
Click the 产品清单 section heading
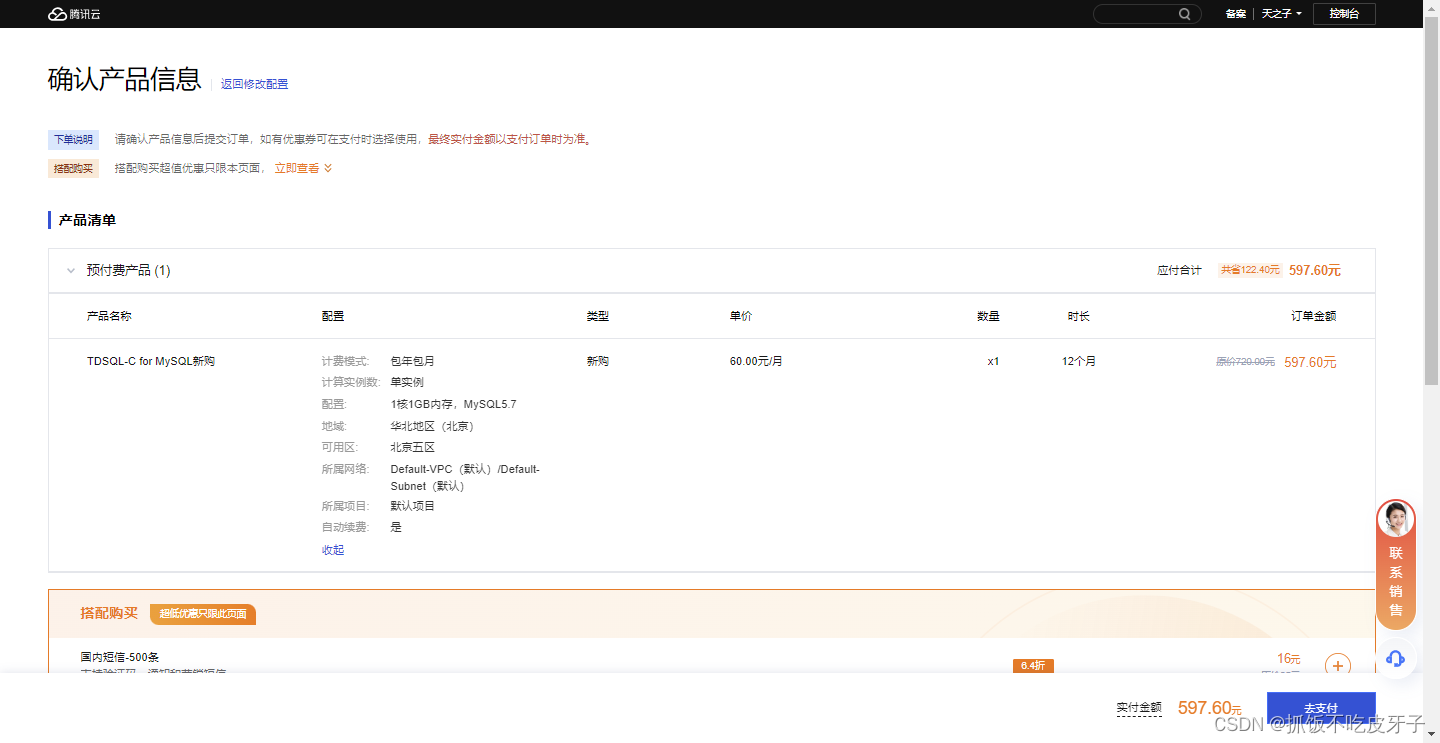[87, 220]
